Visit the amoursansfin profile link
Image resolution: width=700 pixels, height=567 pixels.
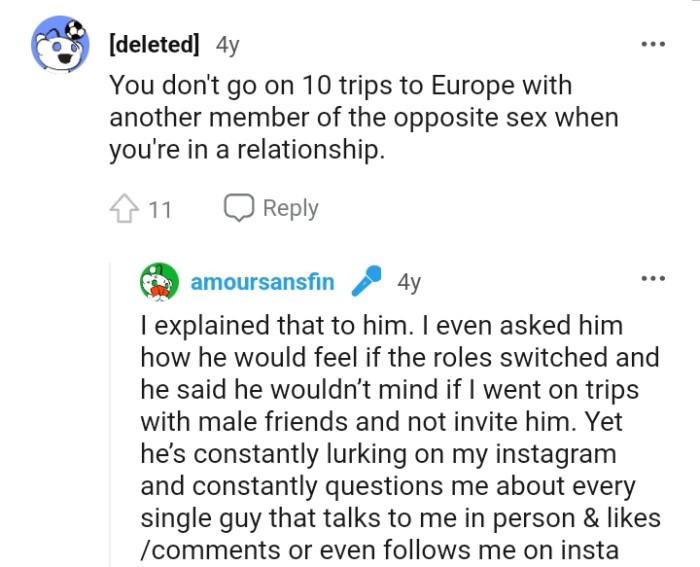click(262, 282)
